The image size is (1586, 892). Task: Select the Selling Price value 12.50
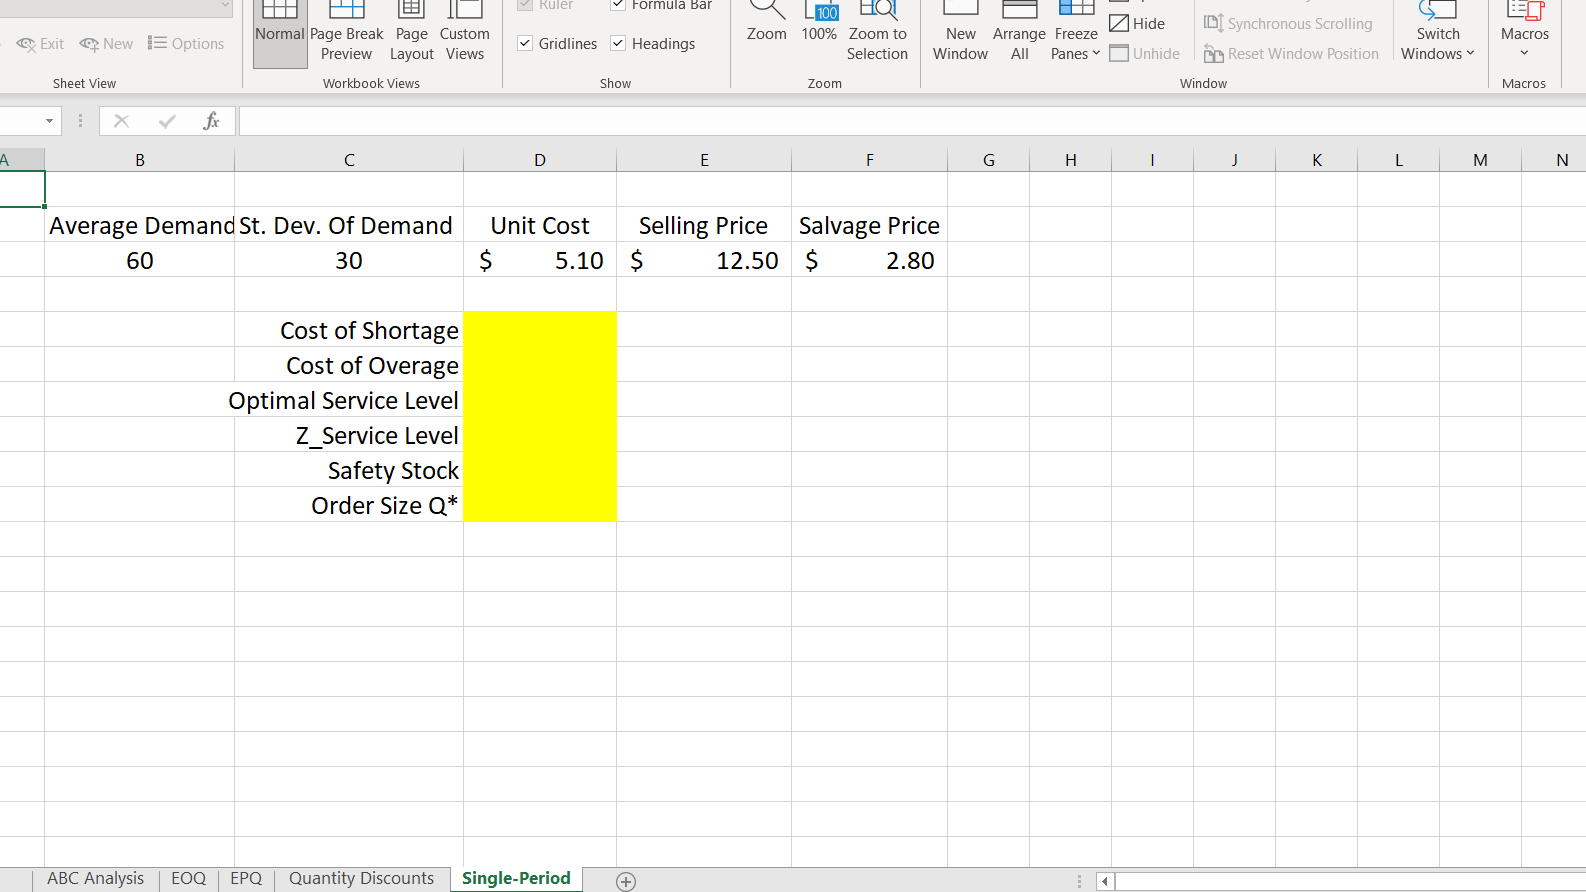point(704,259)
